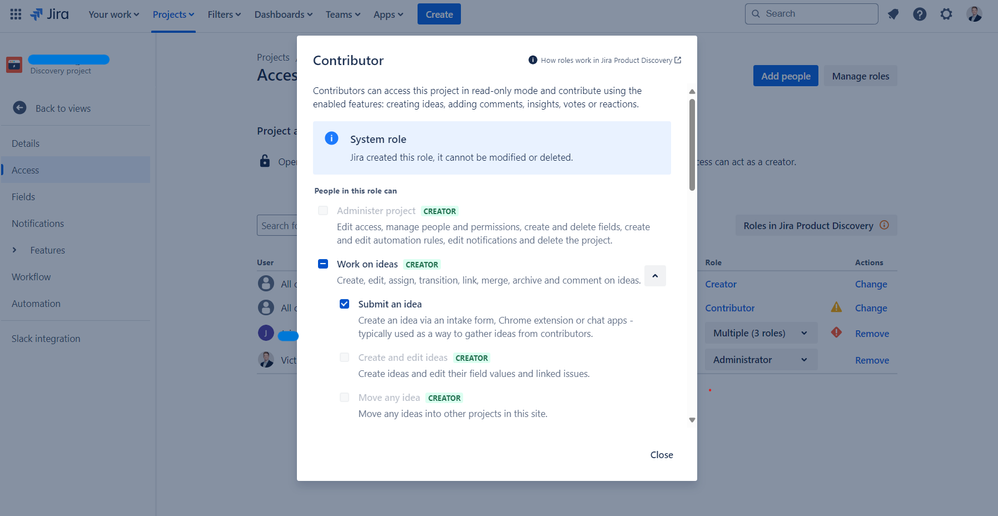Collapse the Work on ideas section
This screenshot has height=516, width=998.
point(655,275)
